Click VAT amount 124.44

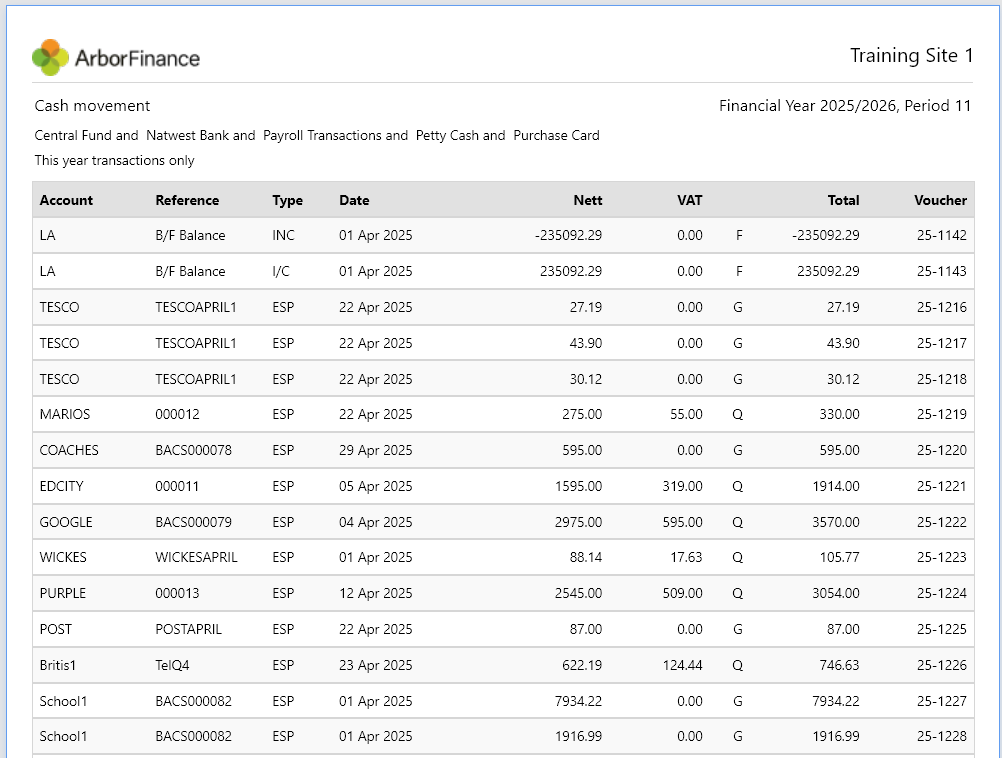pos(682,665)
